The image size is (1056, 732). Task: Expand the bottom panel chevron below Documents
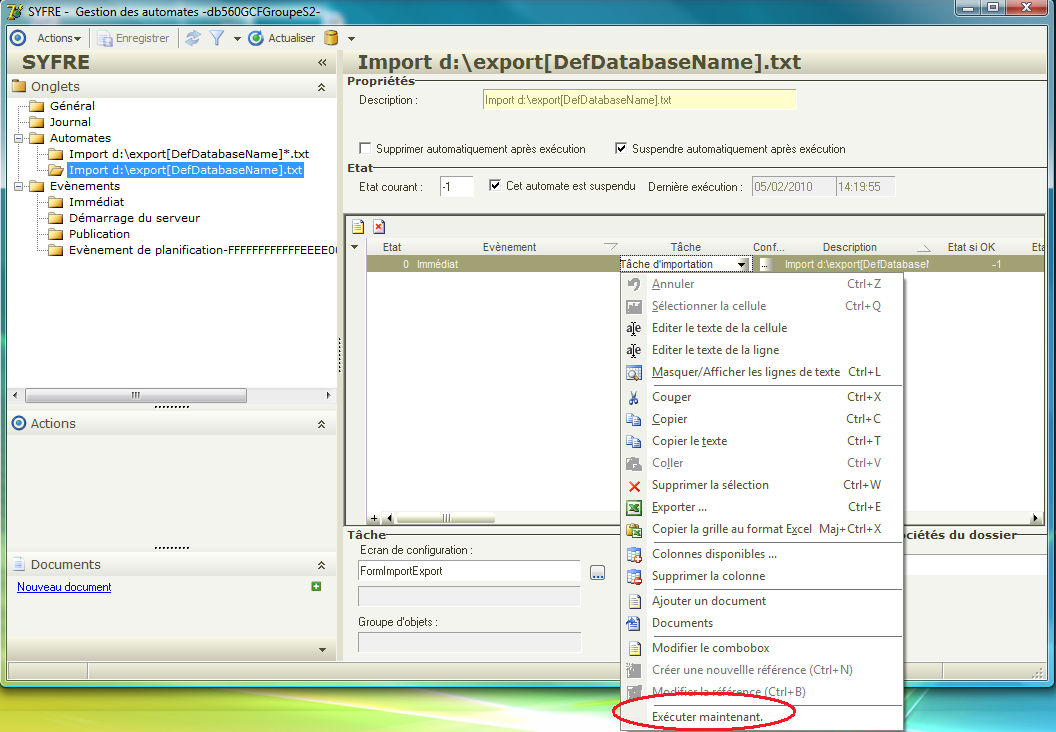tap(322, 650)
